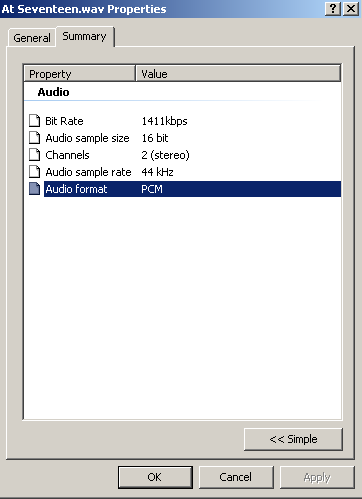Click the Property column header
This screenshot has width=362, height=499.
click(x=80, y=73)
